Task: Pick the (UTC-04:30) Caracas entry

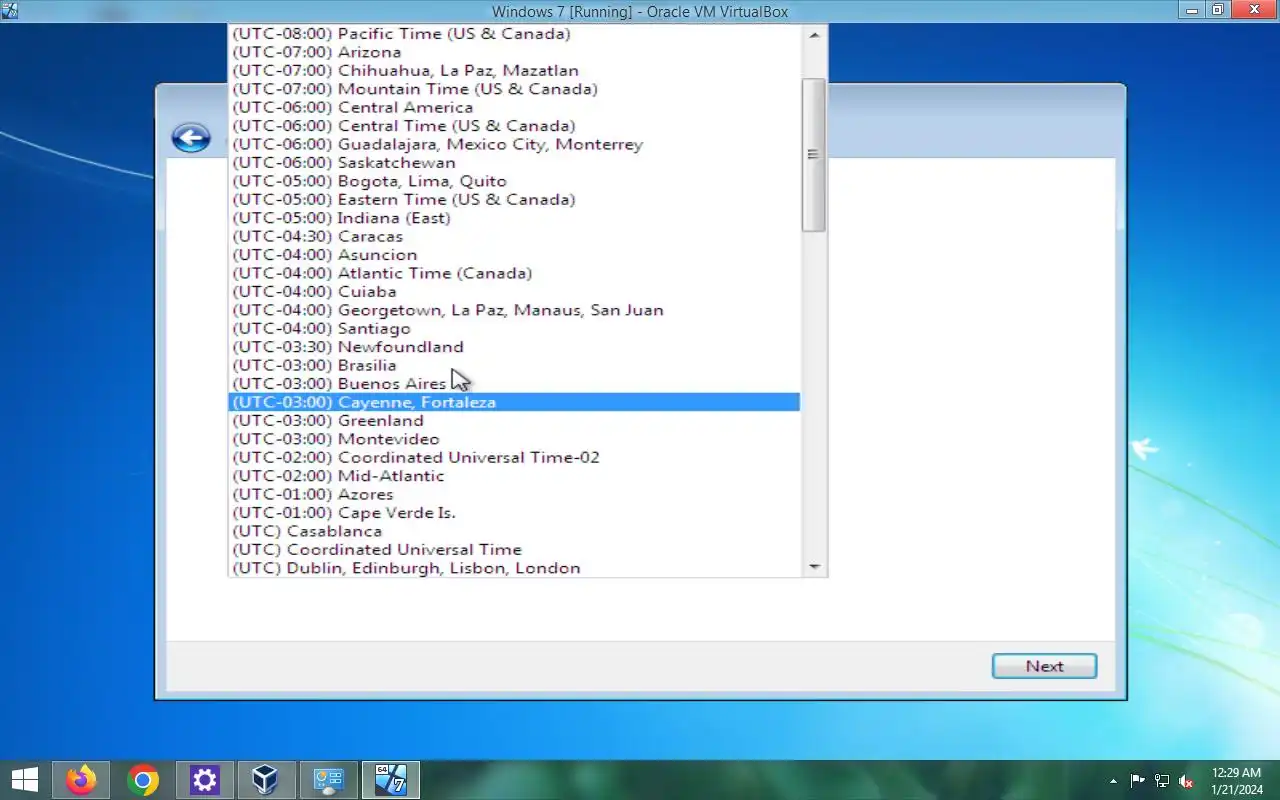Action: point(514,237)
